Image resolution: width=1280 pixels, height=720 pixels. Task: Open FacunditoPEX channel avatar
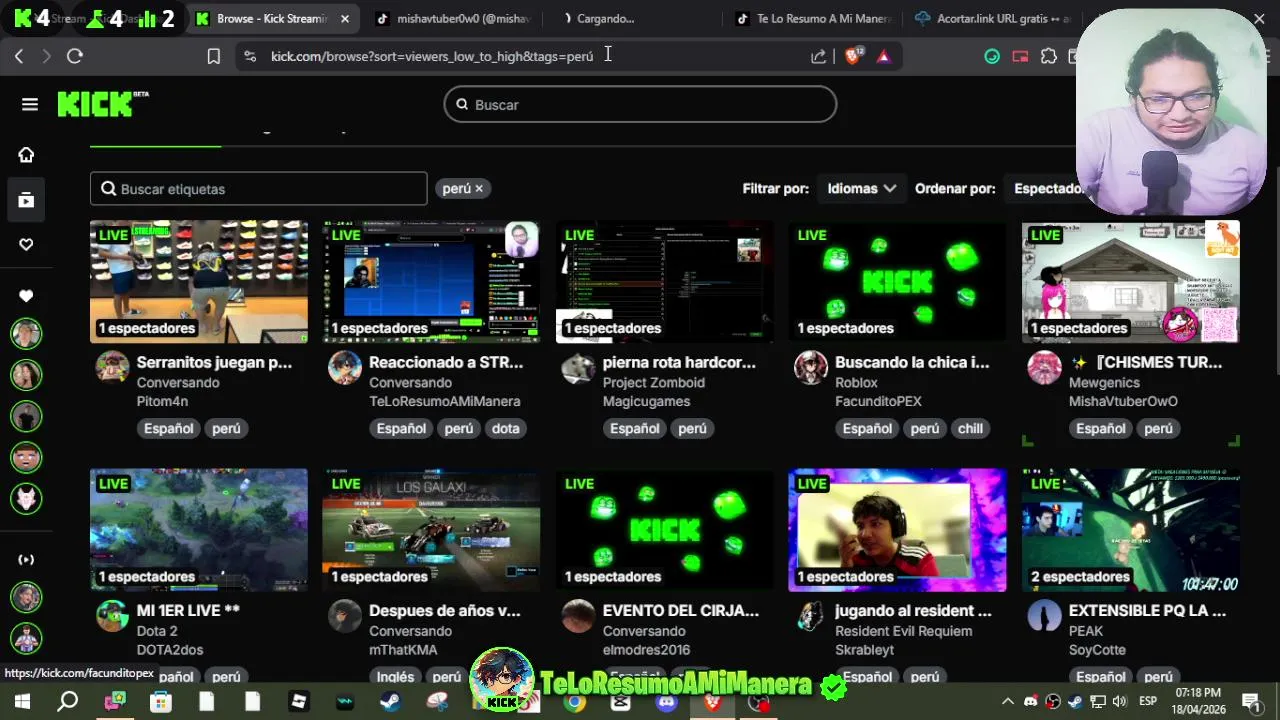[811, 367]
